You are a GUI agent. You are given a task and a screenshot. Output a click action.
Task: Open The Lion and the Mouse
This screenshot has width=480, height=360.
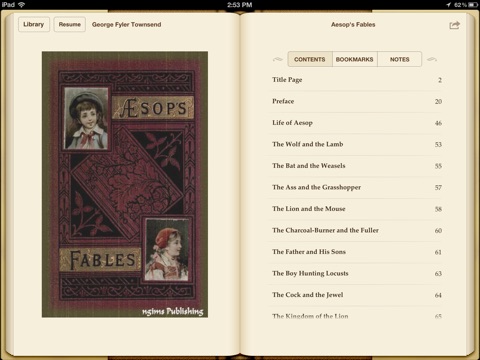[356, 209]
